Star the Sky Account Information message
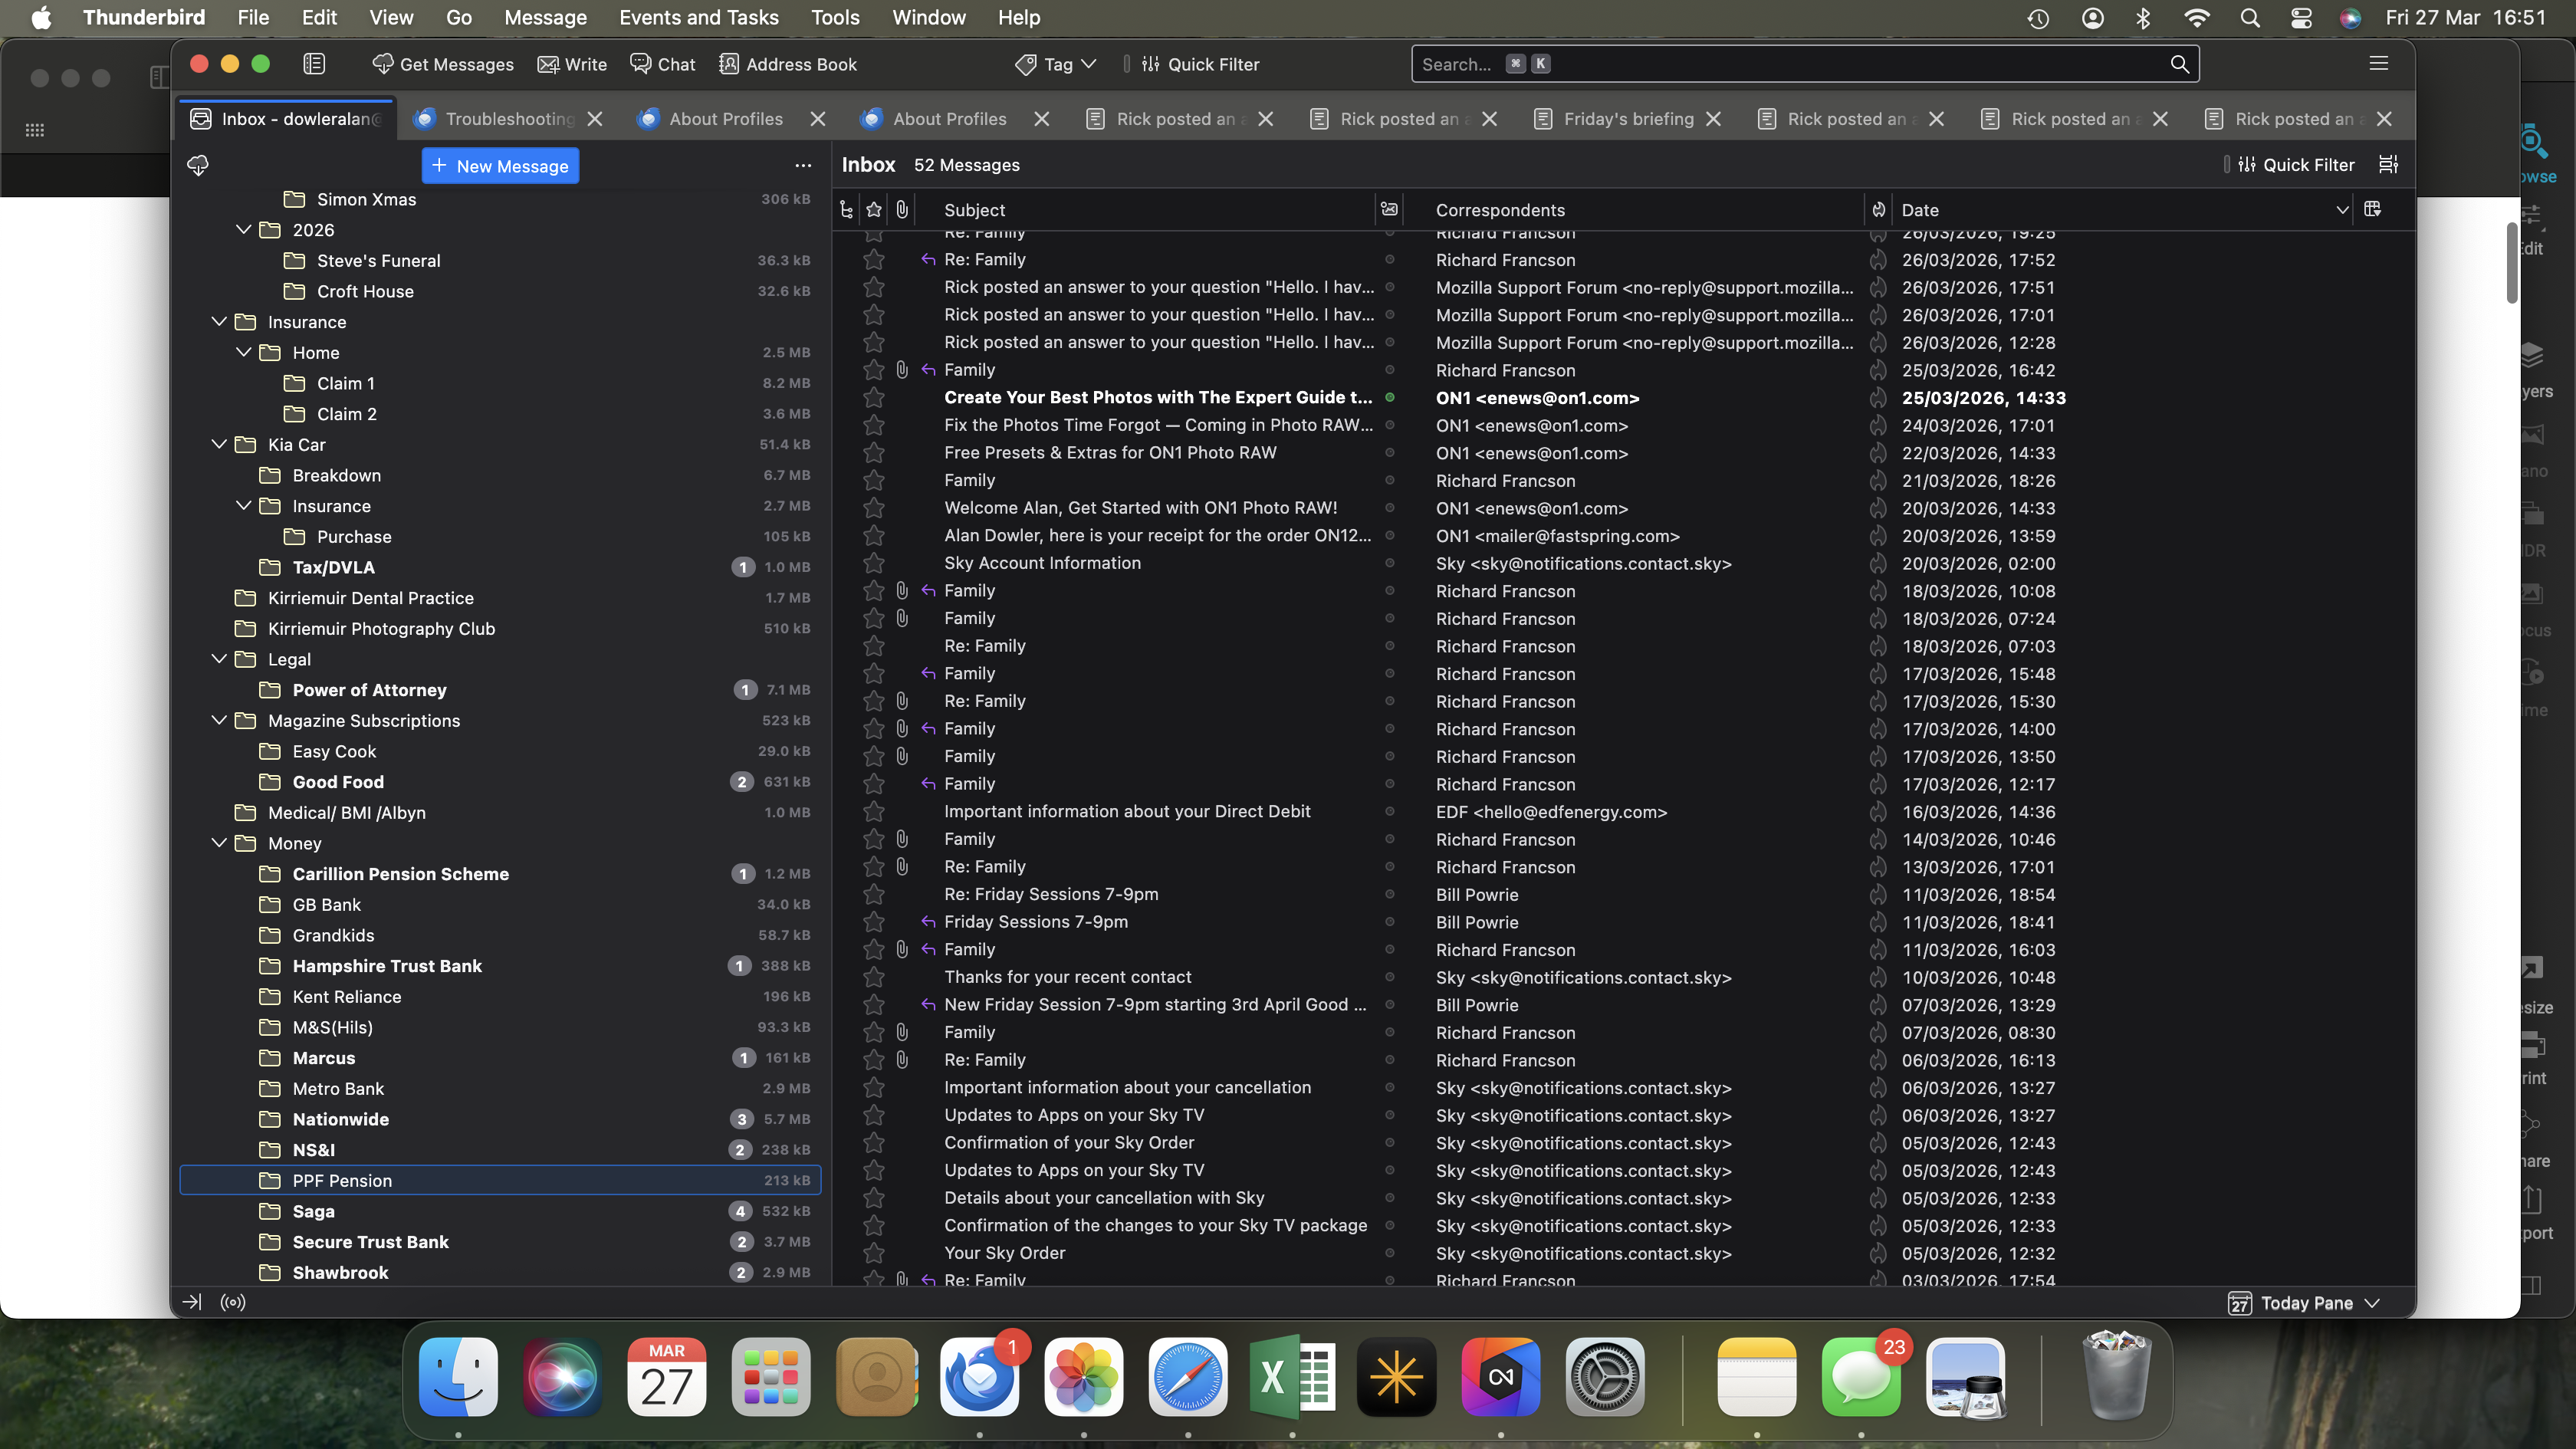Viewport: 2576px width, 1449px height. coord(874,564)
